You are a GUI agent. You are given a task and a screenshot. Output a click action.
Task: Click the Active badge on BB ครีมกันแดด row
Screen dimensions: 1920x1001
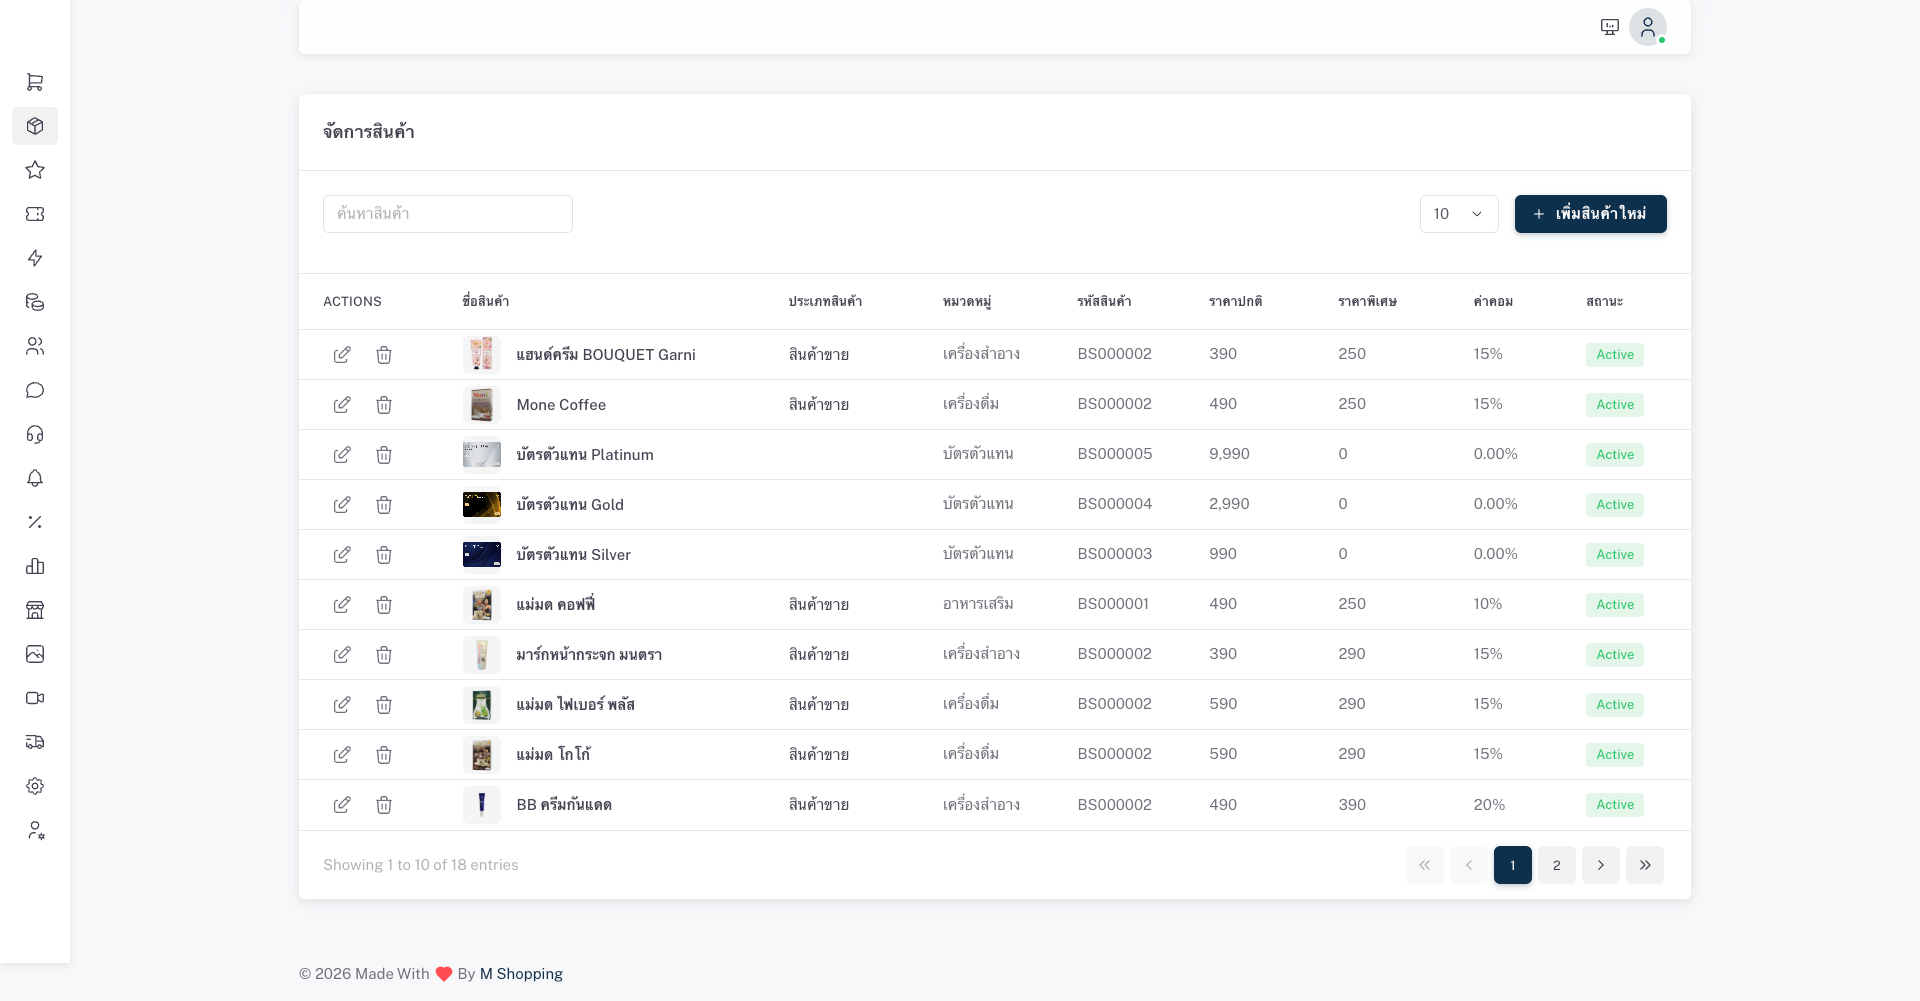1614,805
